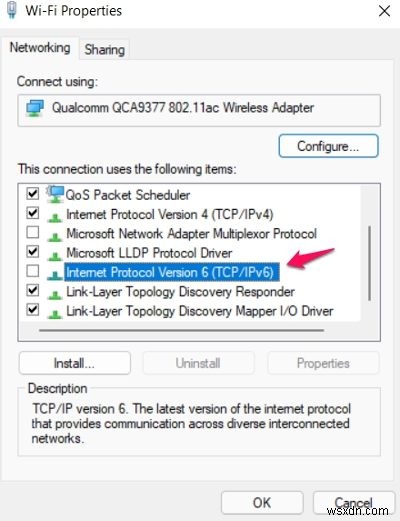Select the Networking tab
Image resolution: width=400 pixels, height=521 pixels.
tap(40, 47)
